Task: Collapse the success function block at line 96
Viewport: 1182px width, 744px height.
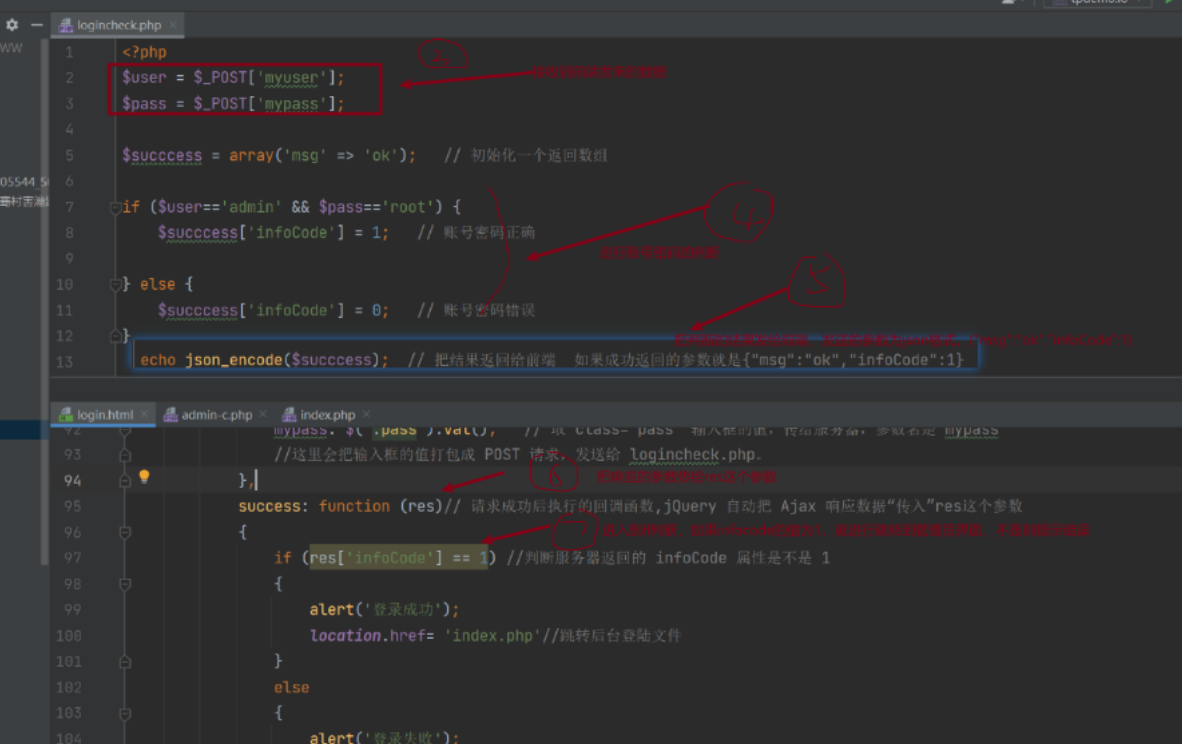Action: click(x=125, y=532)
